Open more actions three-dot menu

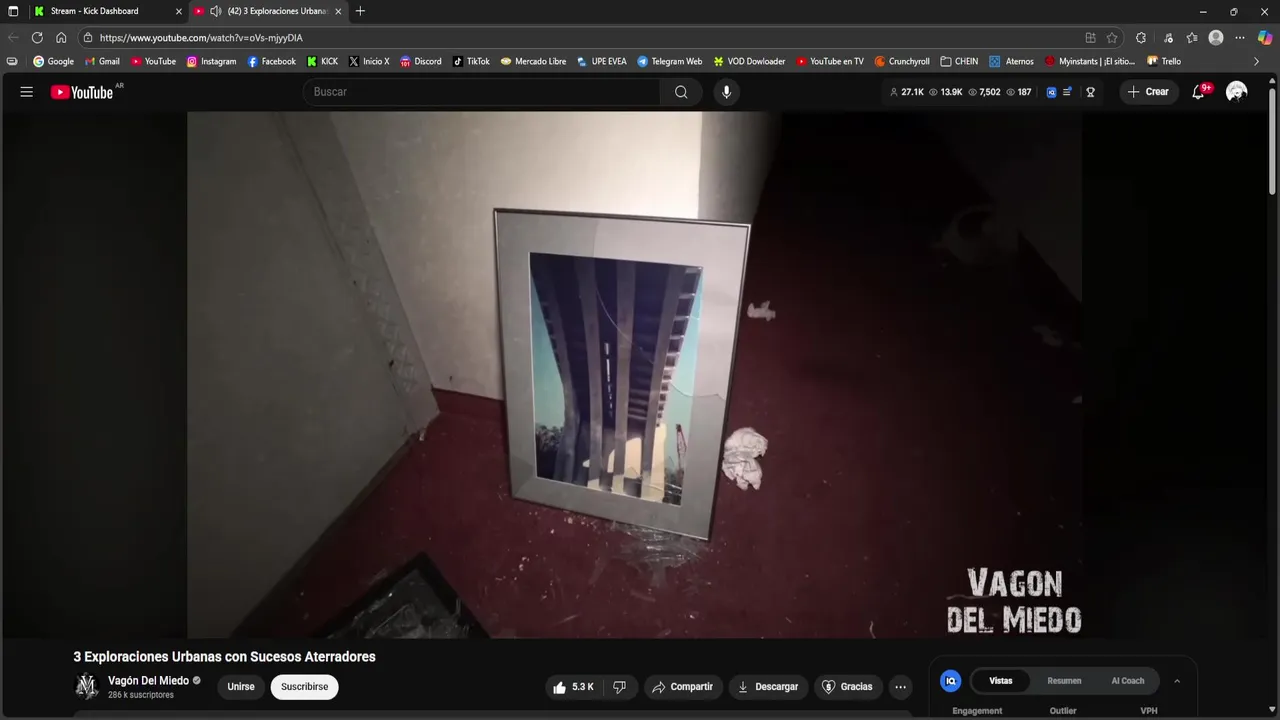(900, 687)
